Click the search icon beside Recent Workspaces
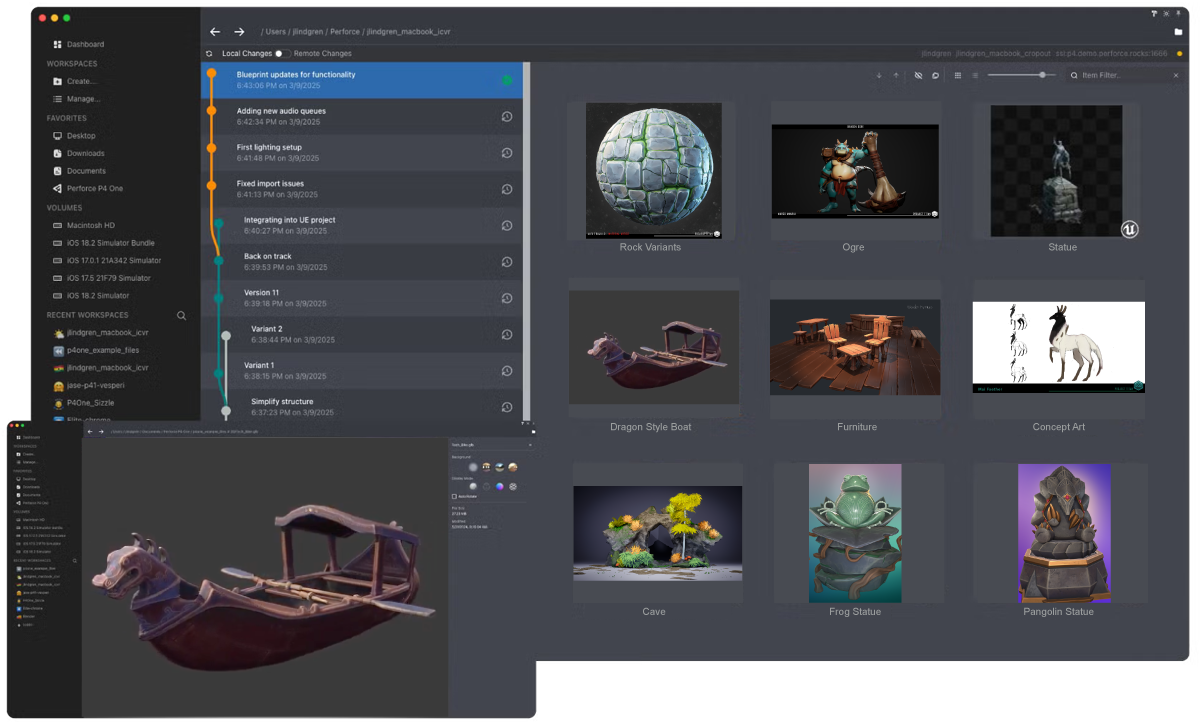Image resolution: width=1200 pixels, height=722 pixels. (x=183, y=314)
